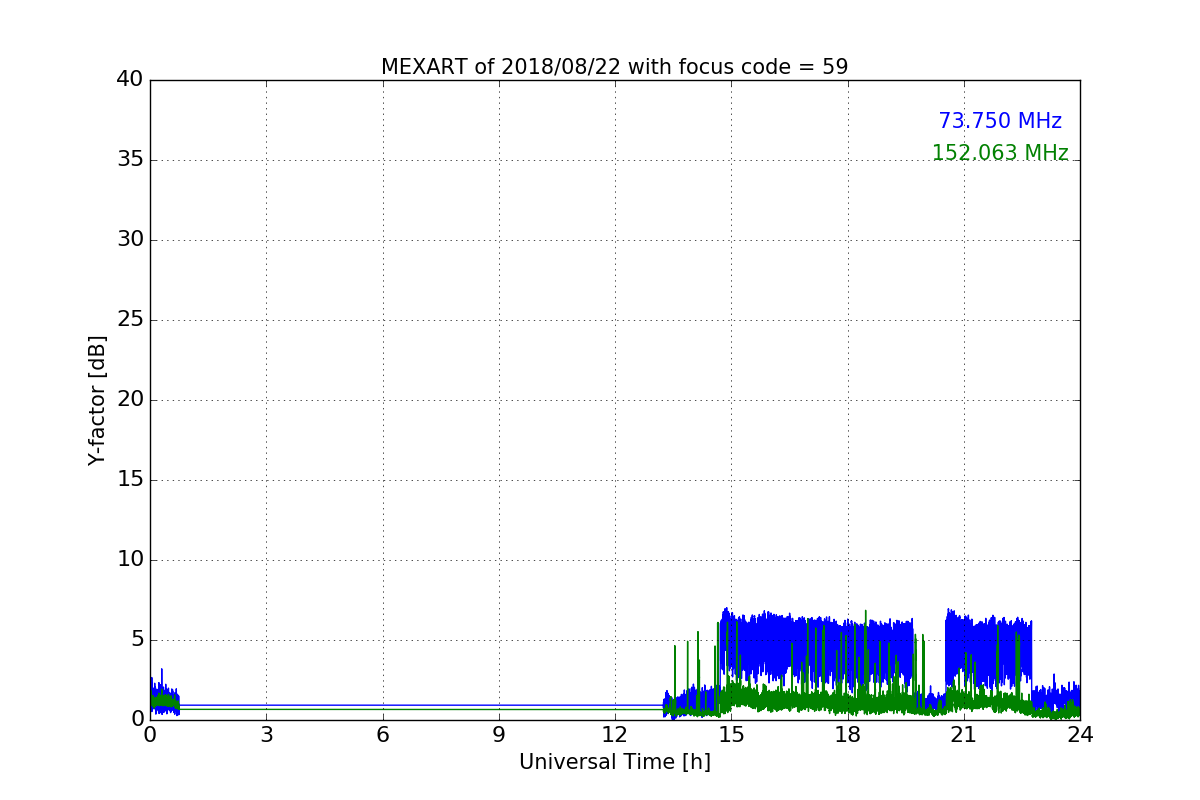The image size is (1200, 800).
Task: Click the y-axis tick value 5
Action: point(137,640)
